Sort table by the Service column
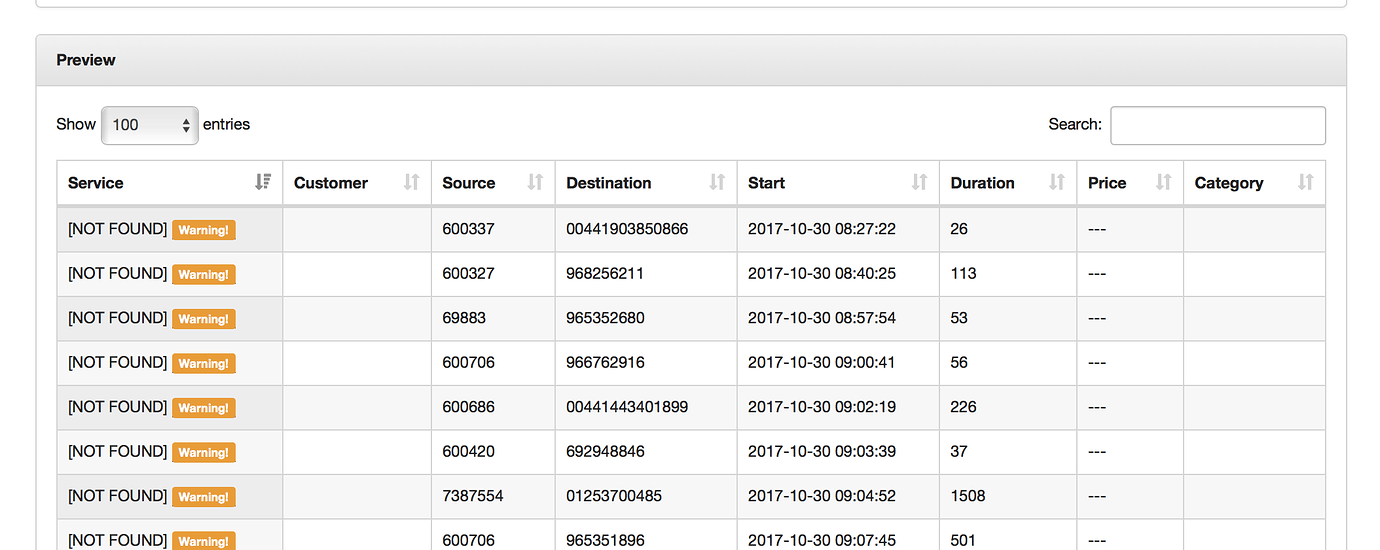Screen dimensions: 1380x550 coord(170,183)
